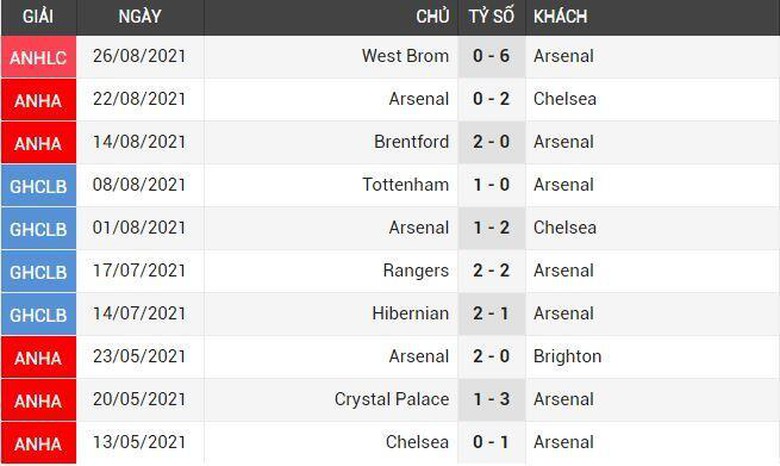Open the Brighton team link
The width and height of the screenshot is (780, 466).
[x=567, y=356]
